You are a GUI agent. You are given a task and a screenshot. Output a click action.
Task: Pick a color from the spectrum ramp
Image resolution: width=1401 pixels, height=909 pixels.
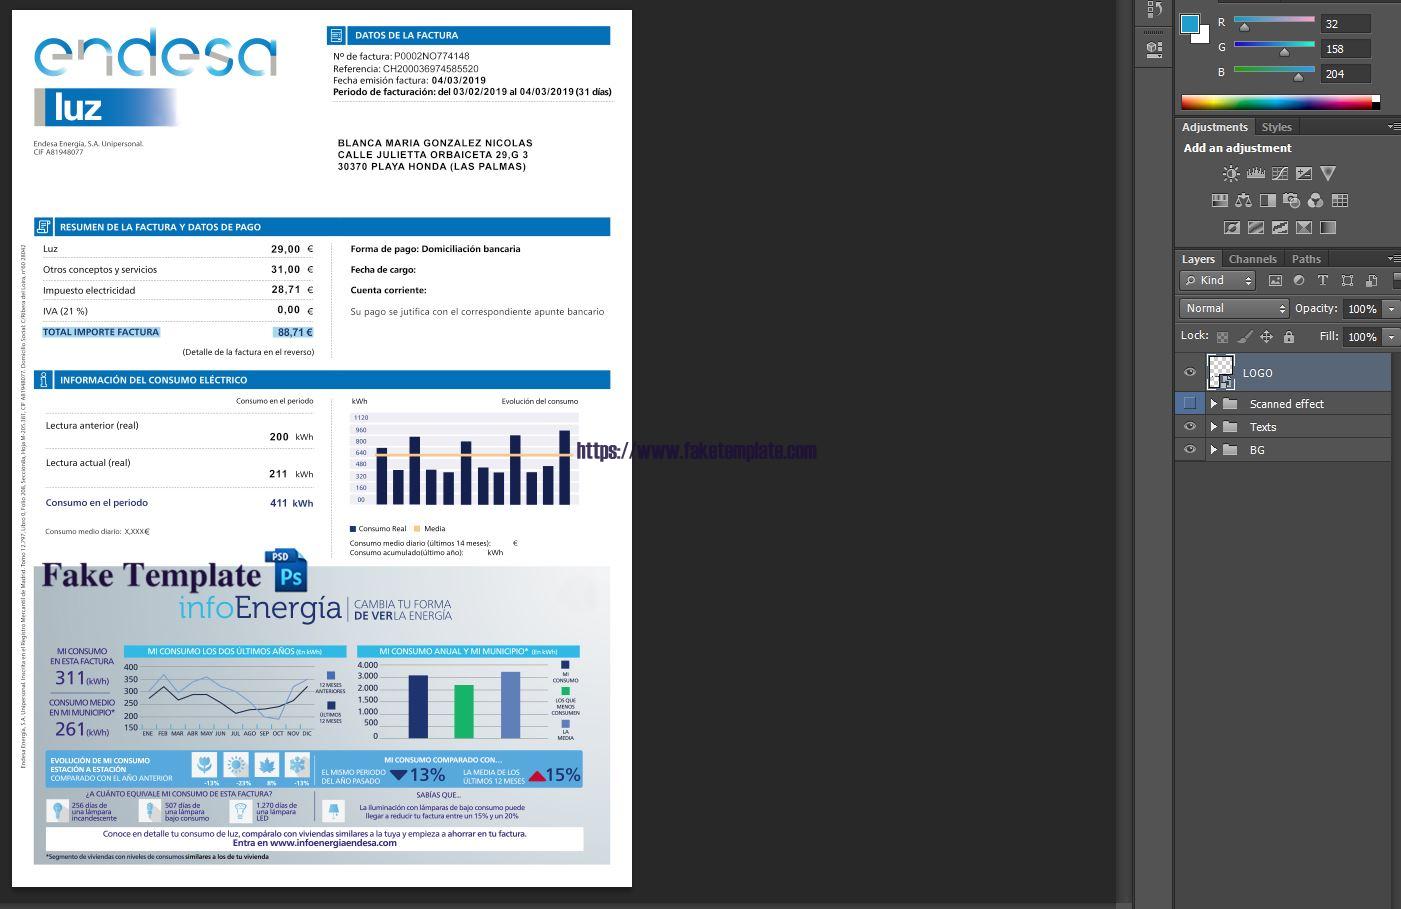coord(1280,100)
